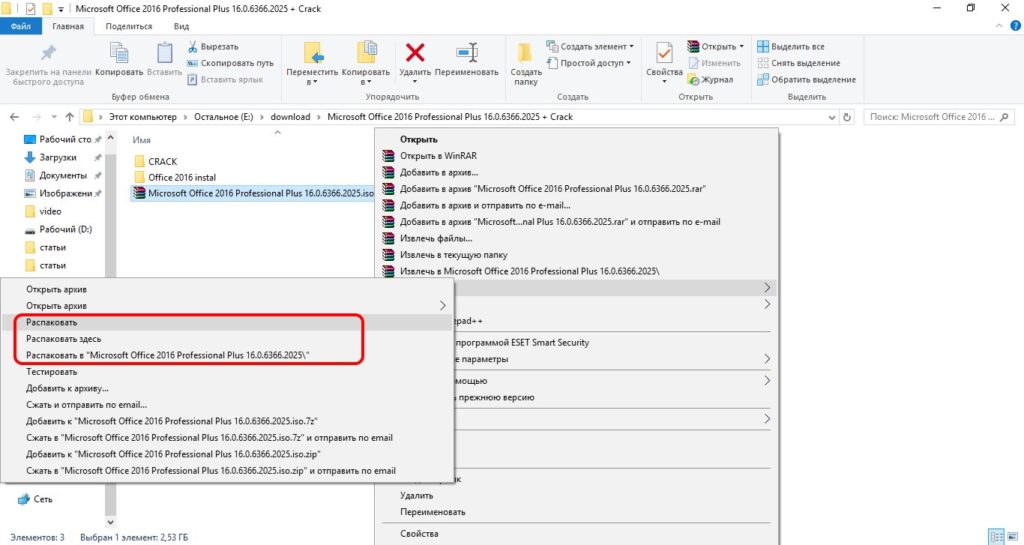Click the Pin to Quick access icon

click(x=48, y=52)
